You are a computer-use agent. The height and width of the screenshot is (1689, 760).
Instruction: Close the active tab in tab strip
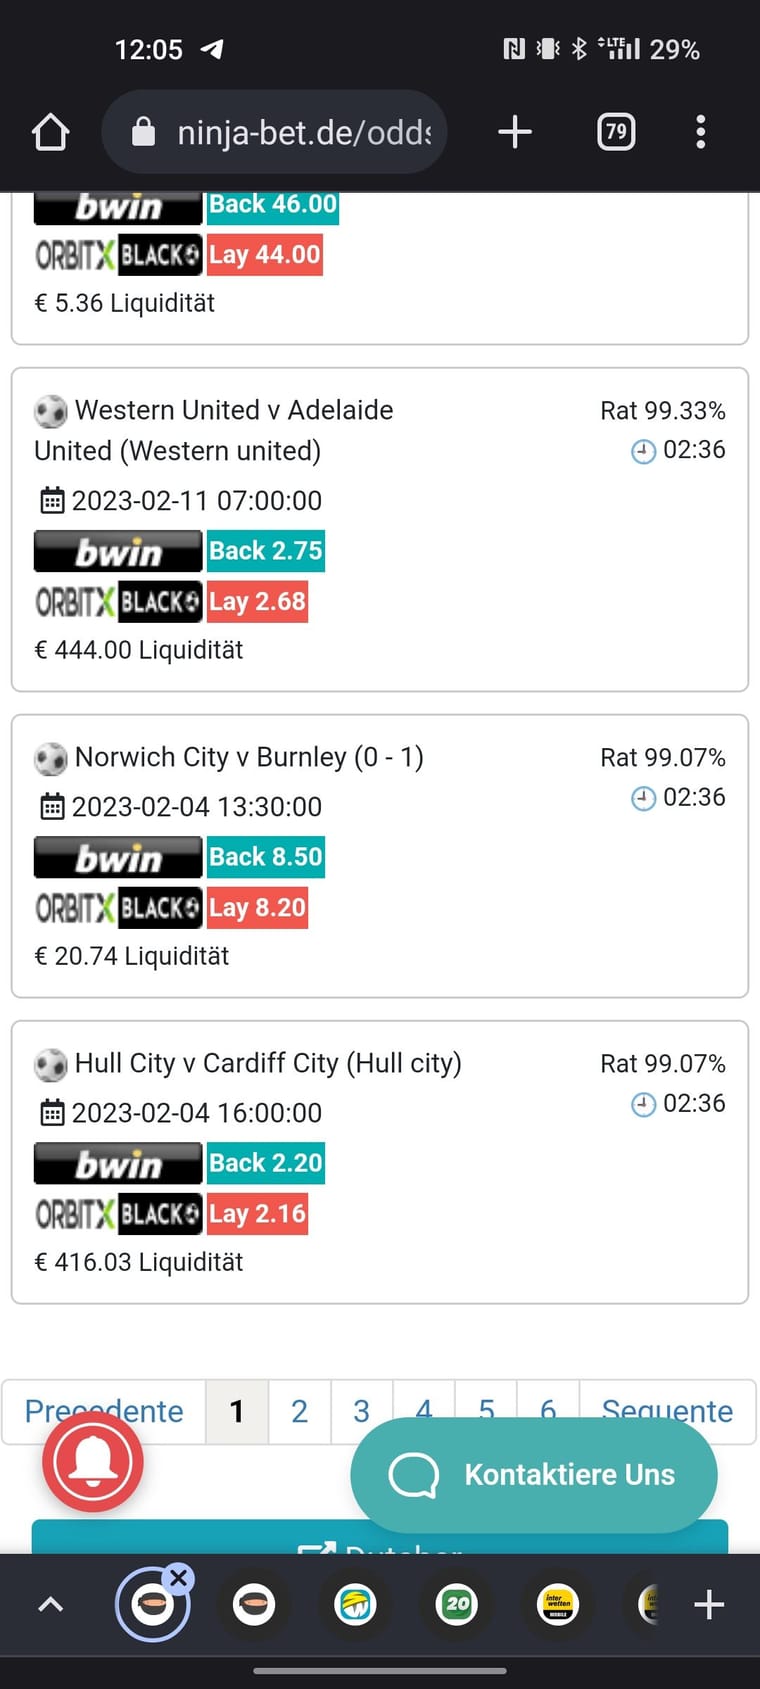[x=179, y=1578]
